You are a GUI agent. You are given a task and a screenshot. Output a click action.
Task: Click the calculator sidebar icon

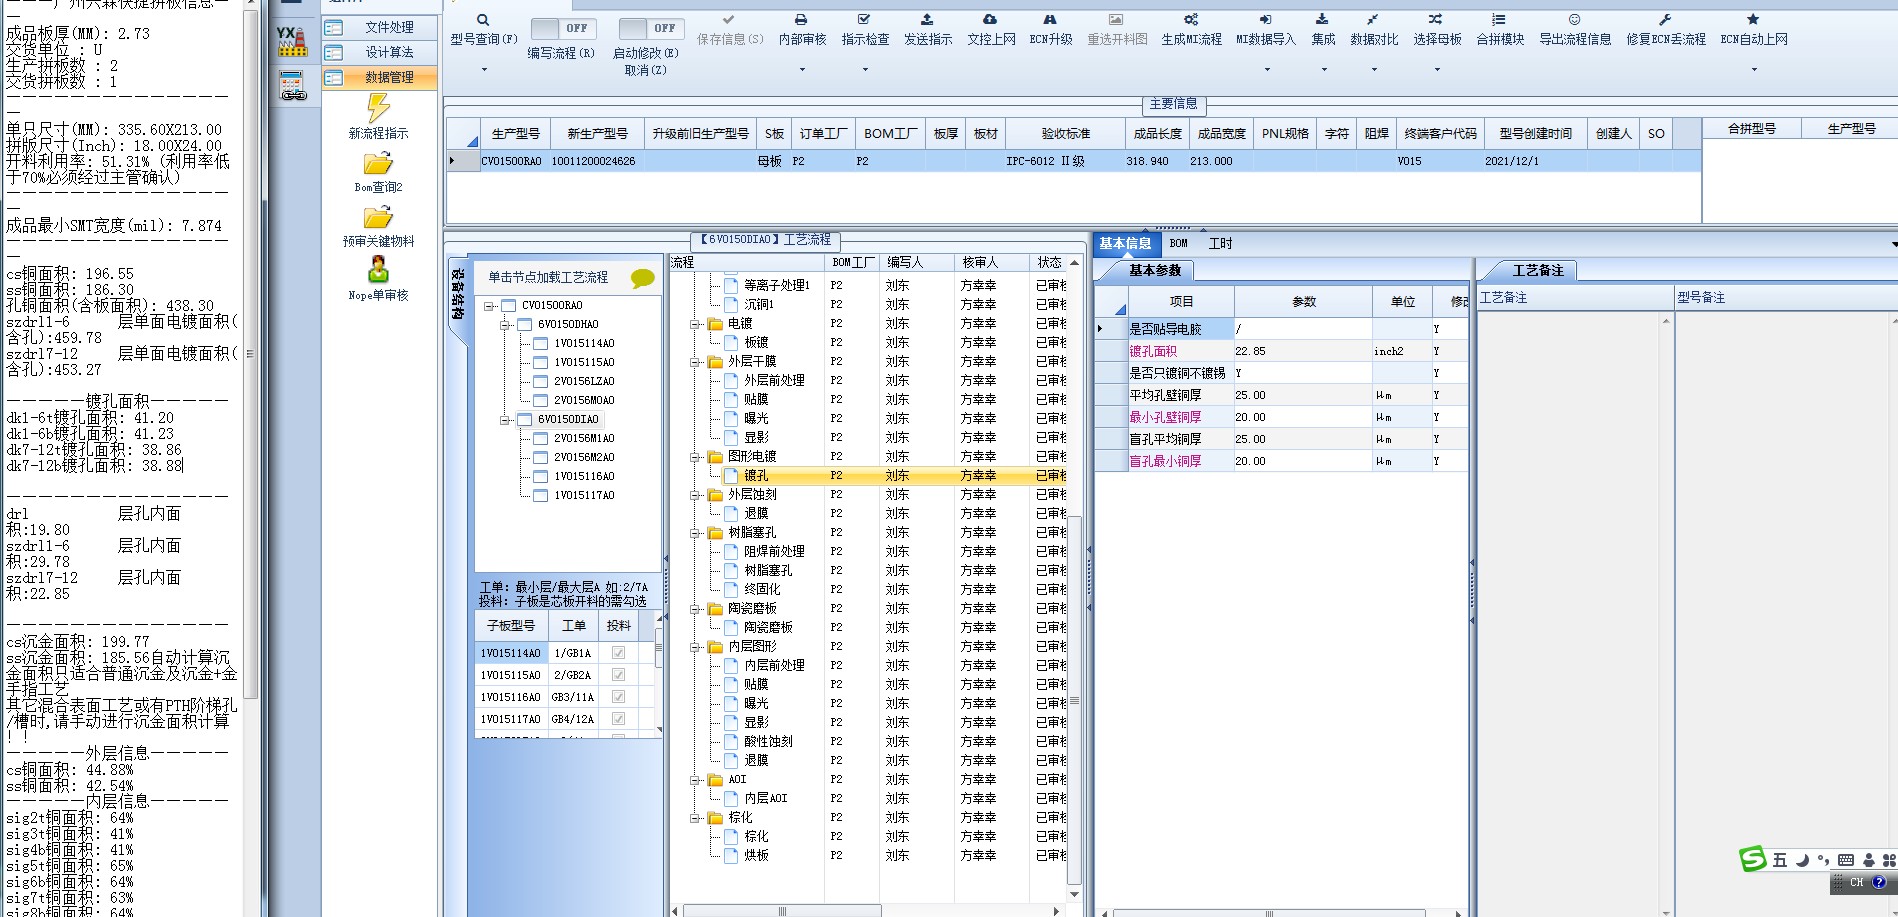point(293,87)
